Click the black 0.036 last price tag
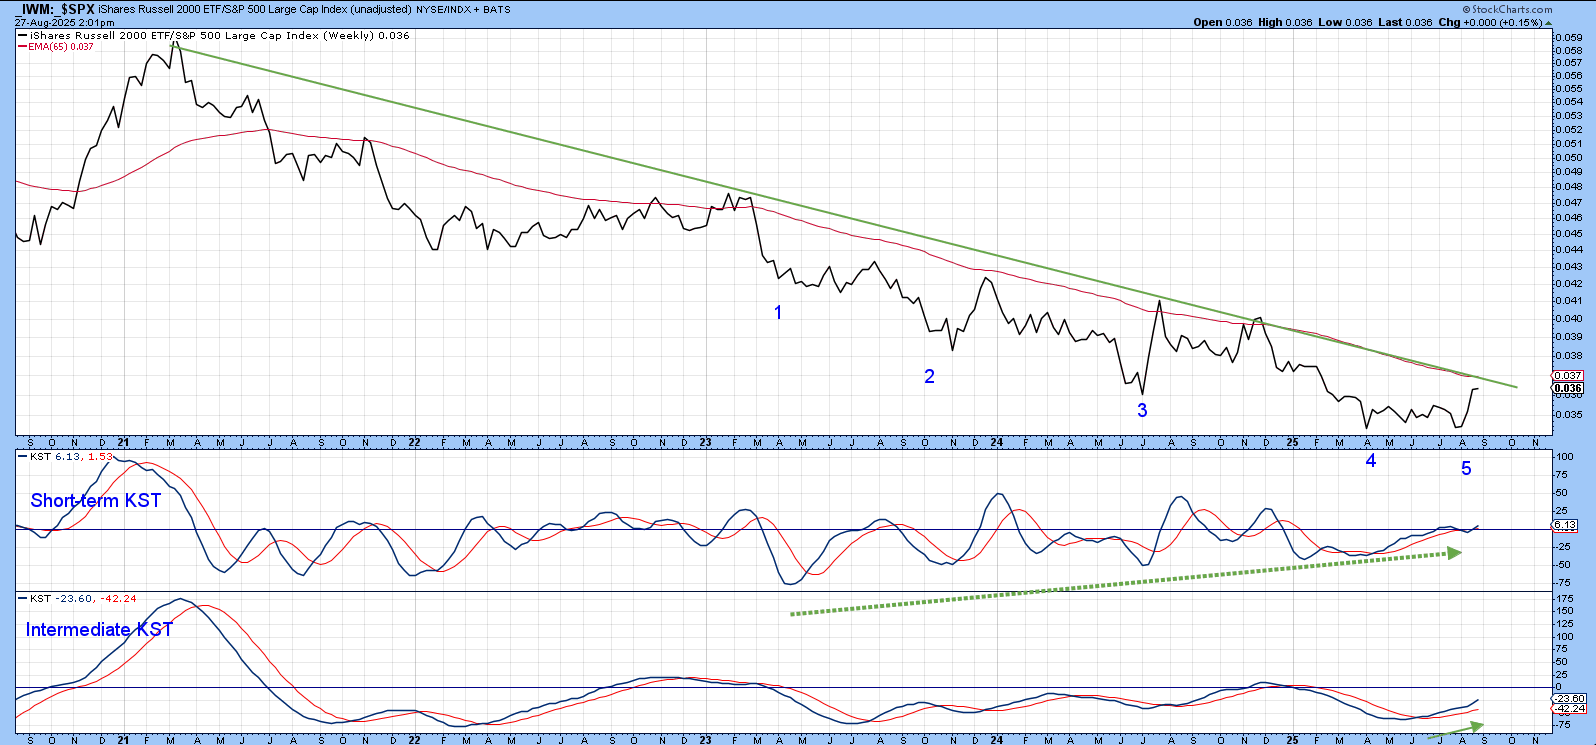The width and height of the screenshot is (1596, 745). click(1567, 388)
